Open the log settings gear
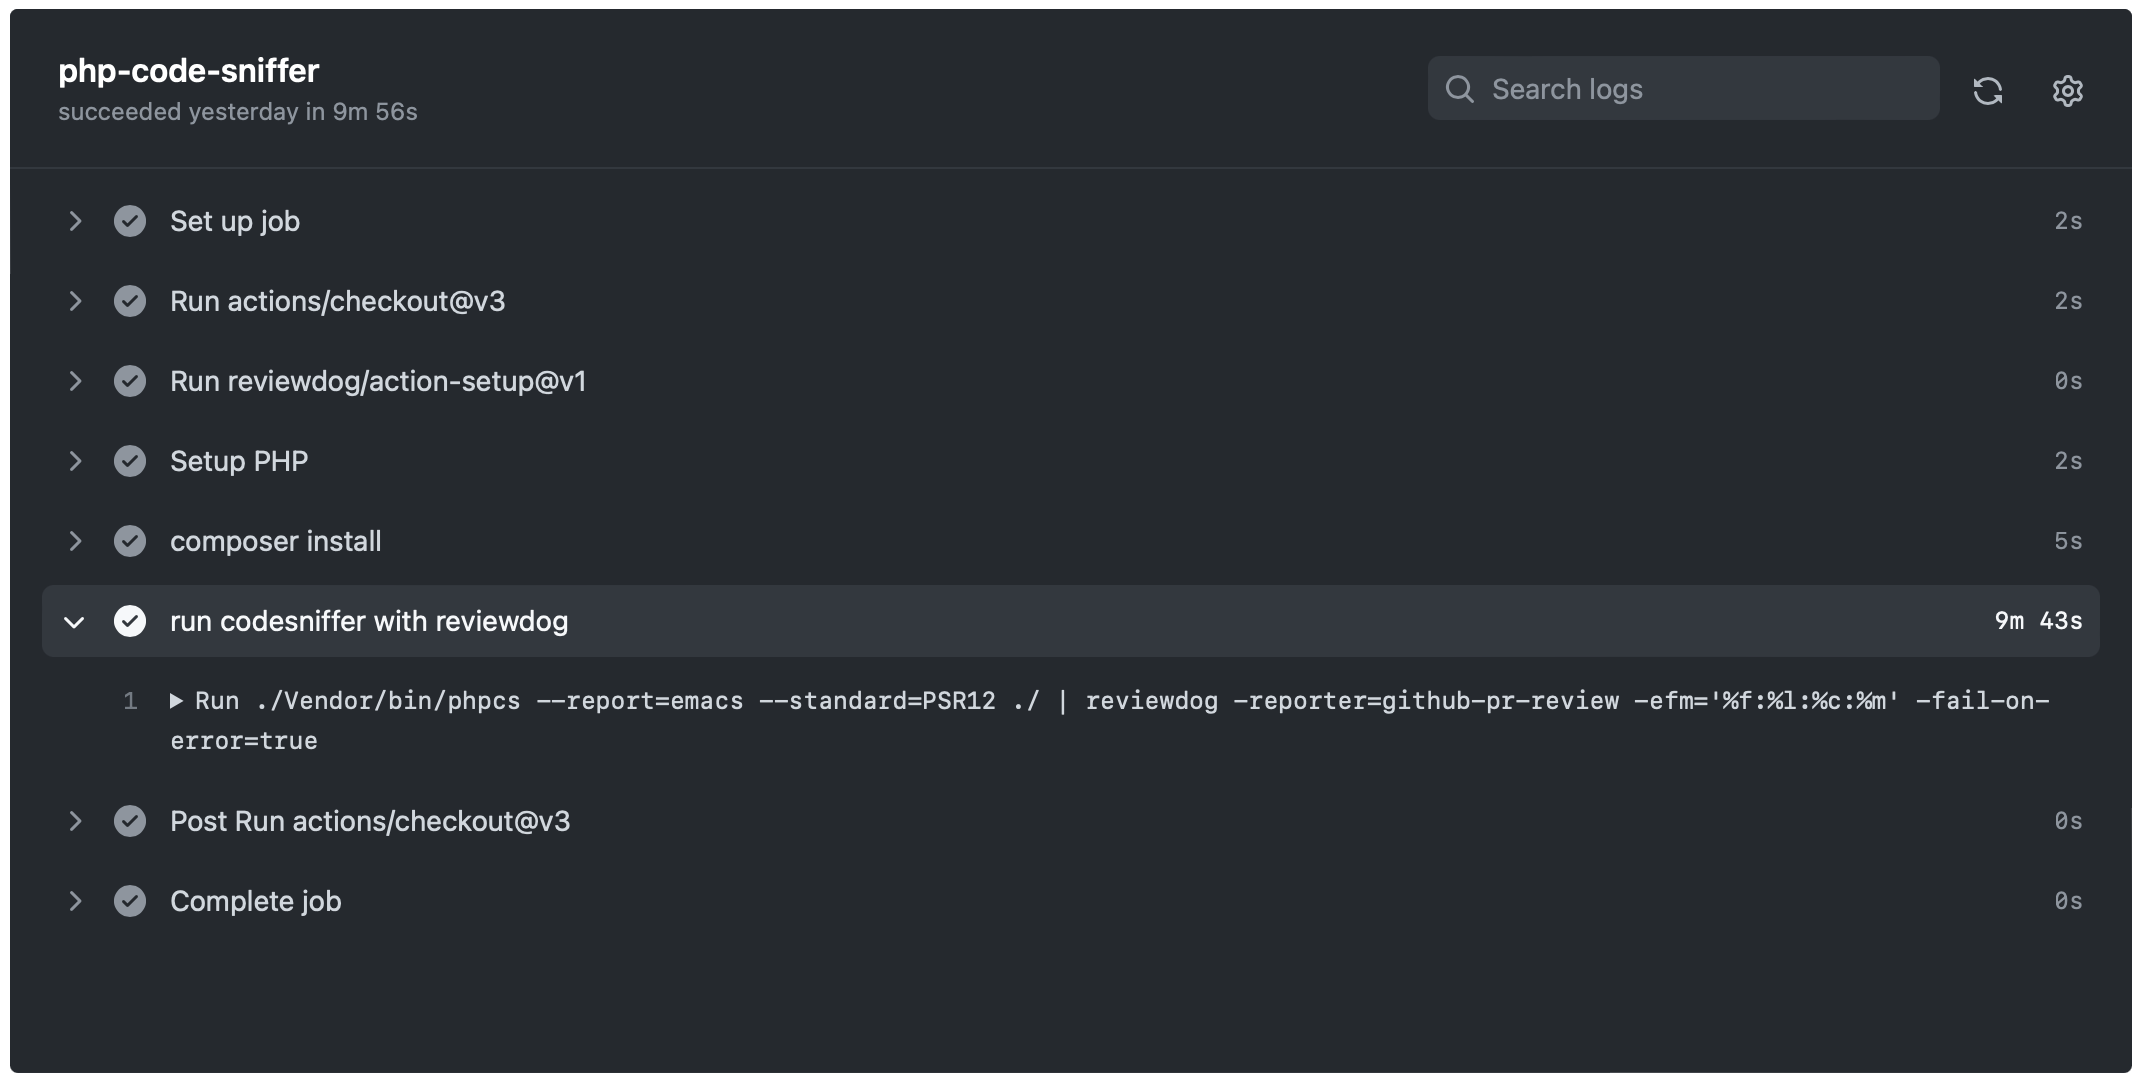The image size is (2142, 1078). (x=2066, y=91)
